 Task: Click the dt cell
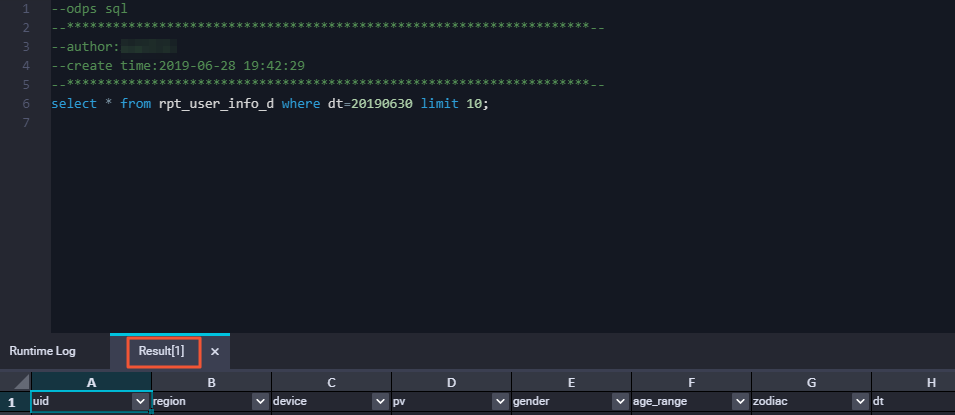(x=914, y=402)
